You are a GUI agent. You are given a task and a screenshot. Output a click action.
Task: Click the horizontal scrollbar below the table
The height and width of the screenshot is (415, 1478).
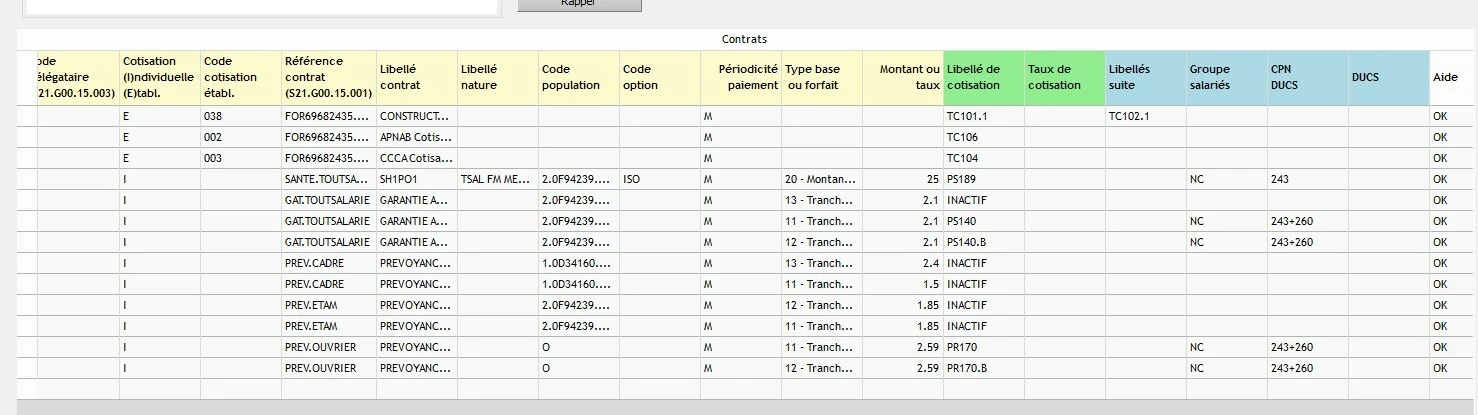point(739,407)
